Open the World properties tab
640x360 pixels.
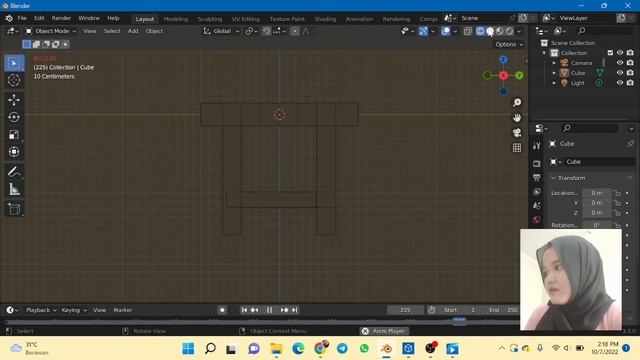(537, 220)
